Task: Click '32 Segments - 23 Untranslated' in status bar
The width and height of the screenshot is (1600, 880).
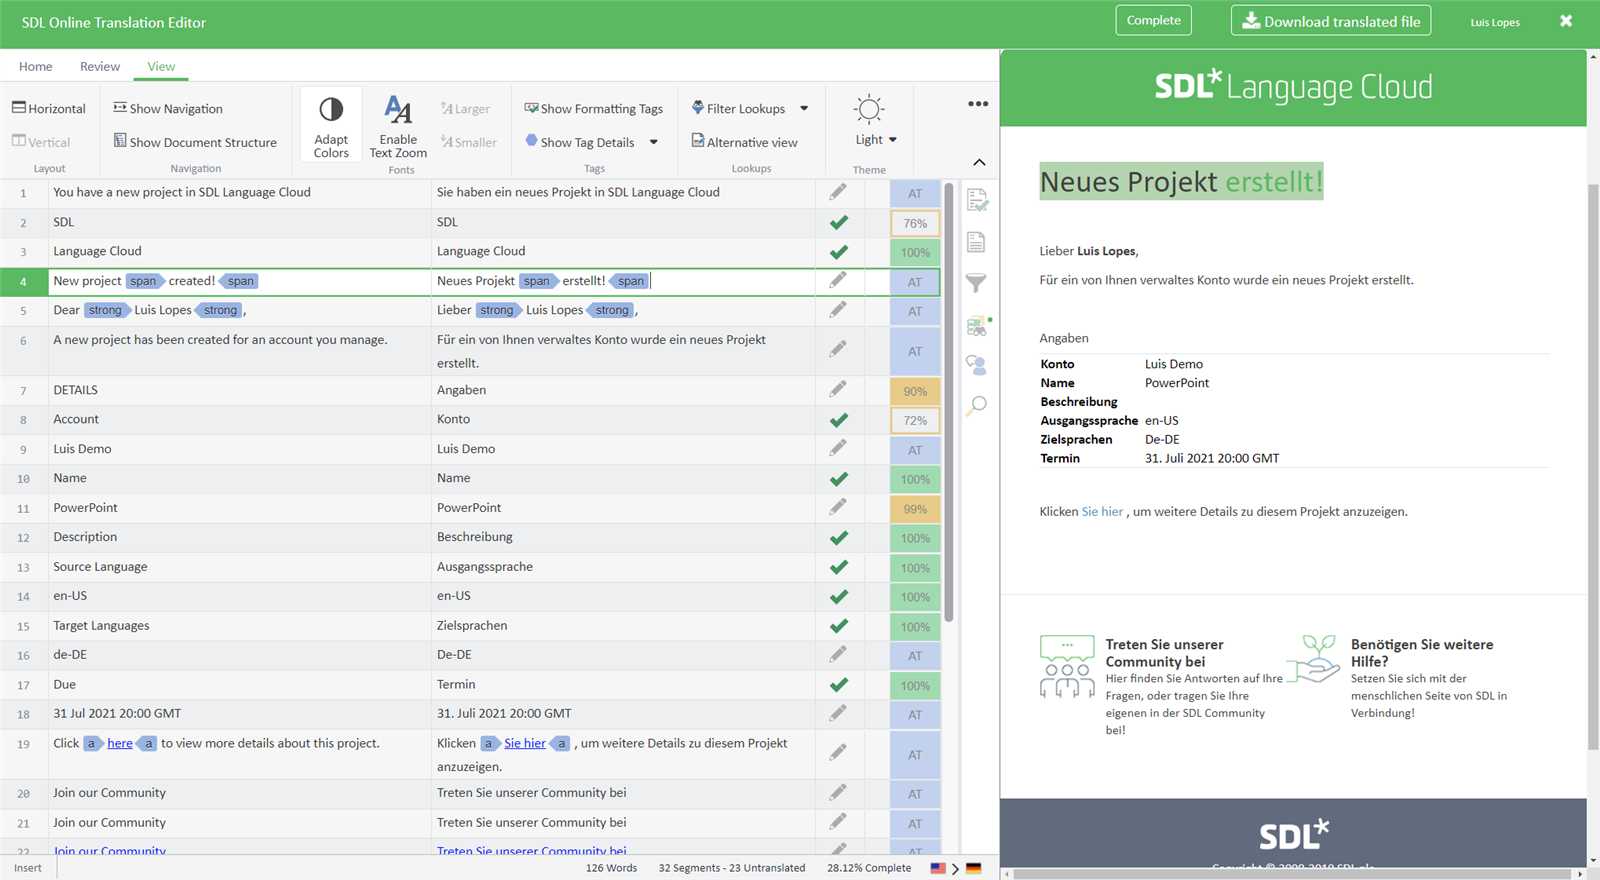Action: click(732, 868)
